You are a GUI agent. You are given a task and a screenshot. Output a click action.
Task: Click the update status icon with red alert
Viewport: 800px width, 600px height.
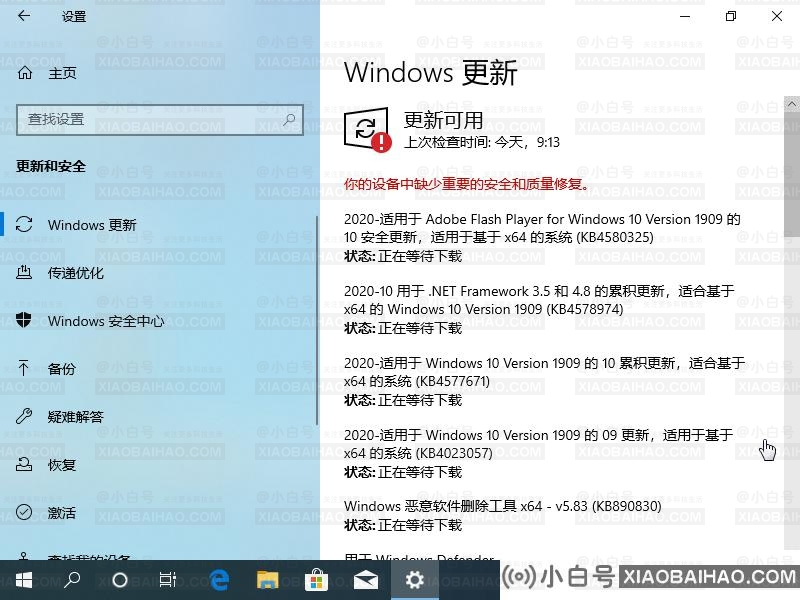coord(367,130)
